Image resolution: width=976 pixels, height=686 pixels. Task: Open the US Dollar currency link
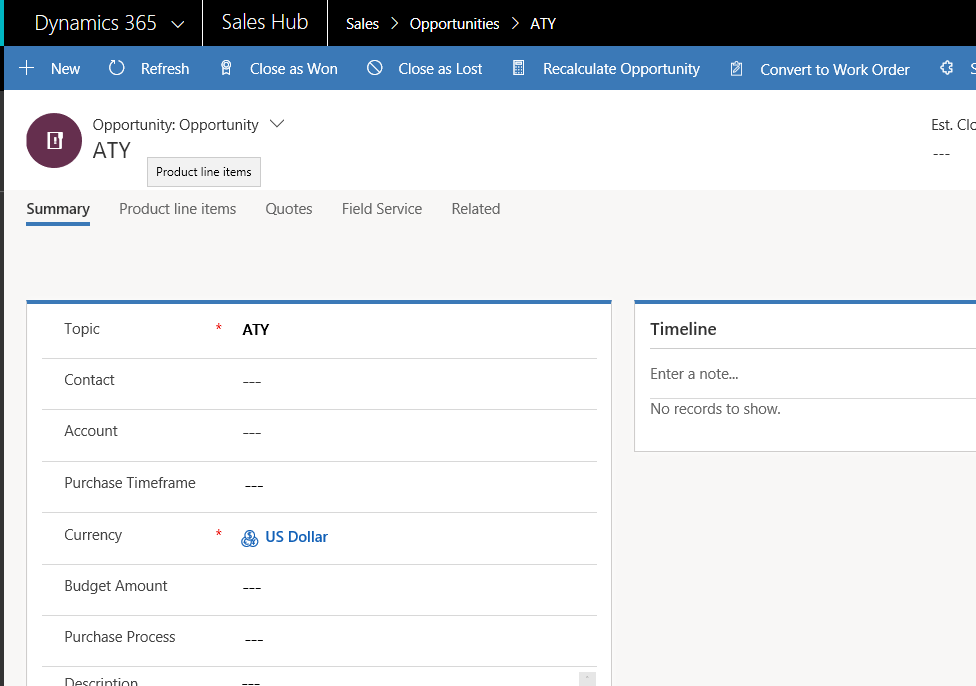[x=296, y=537]
